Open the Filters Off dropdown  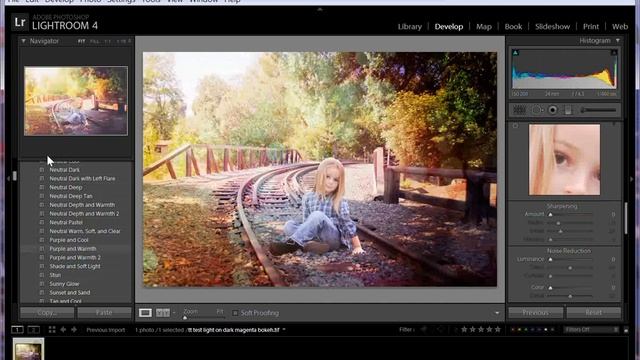coord(591,329)
